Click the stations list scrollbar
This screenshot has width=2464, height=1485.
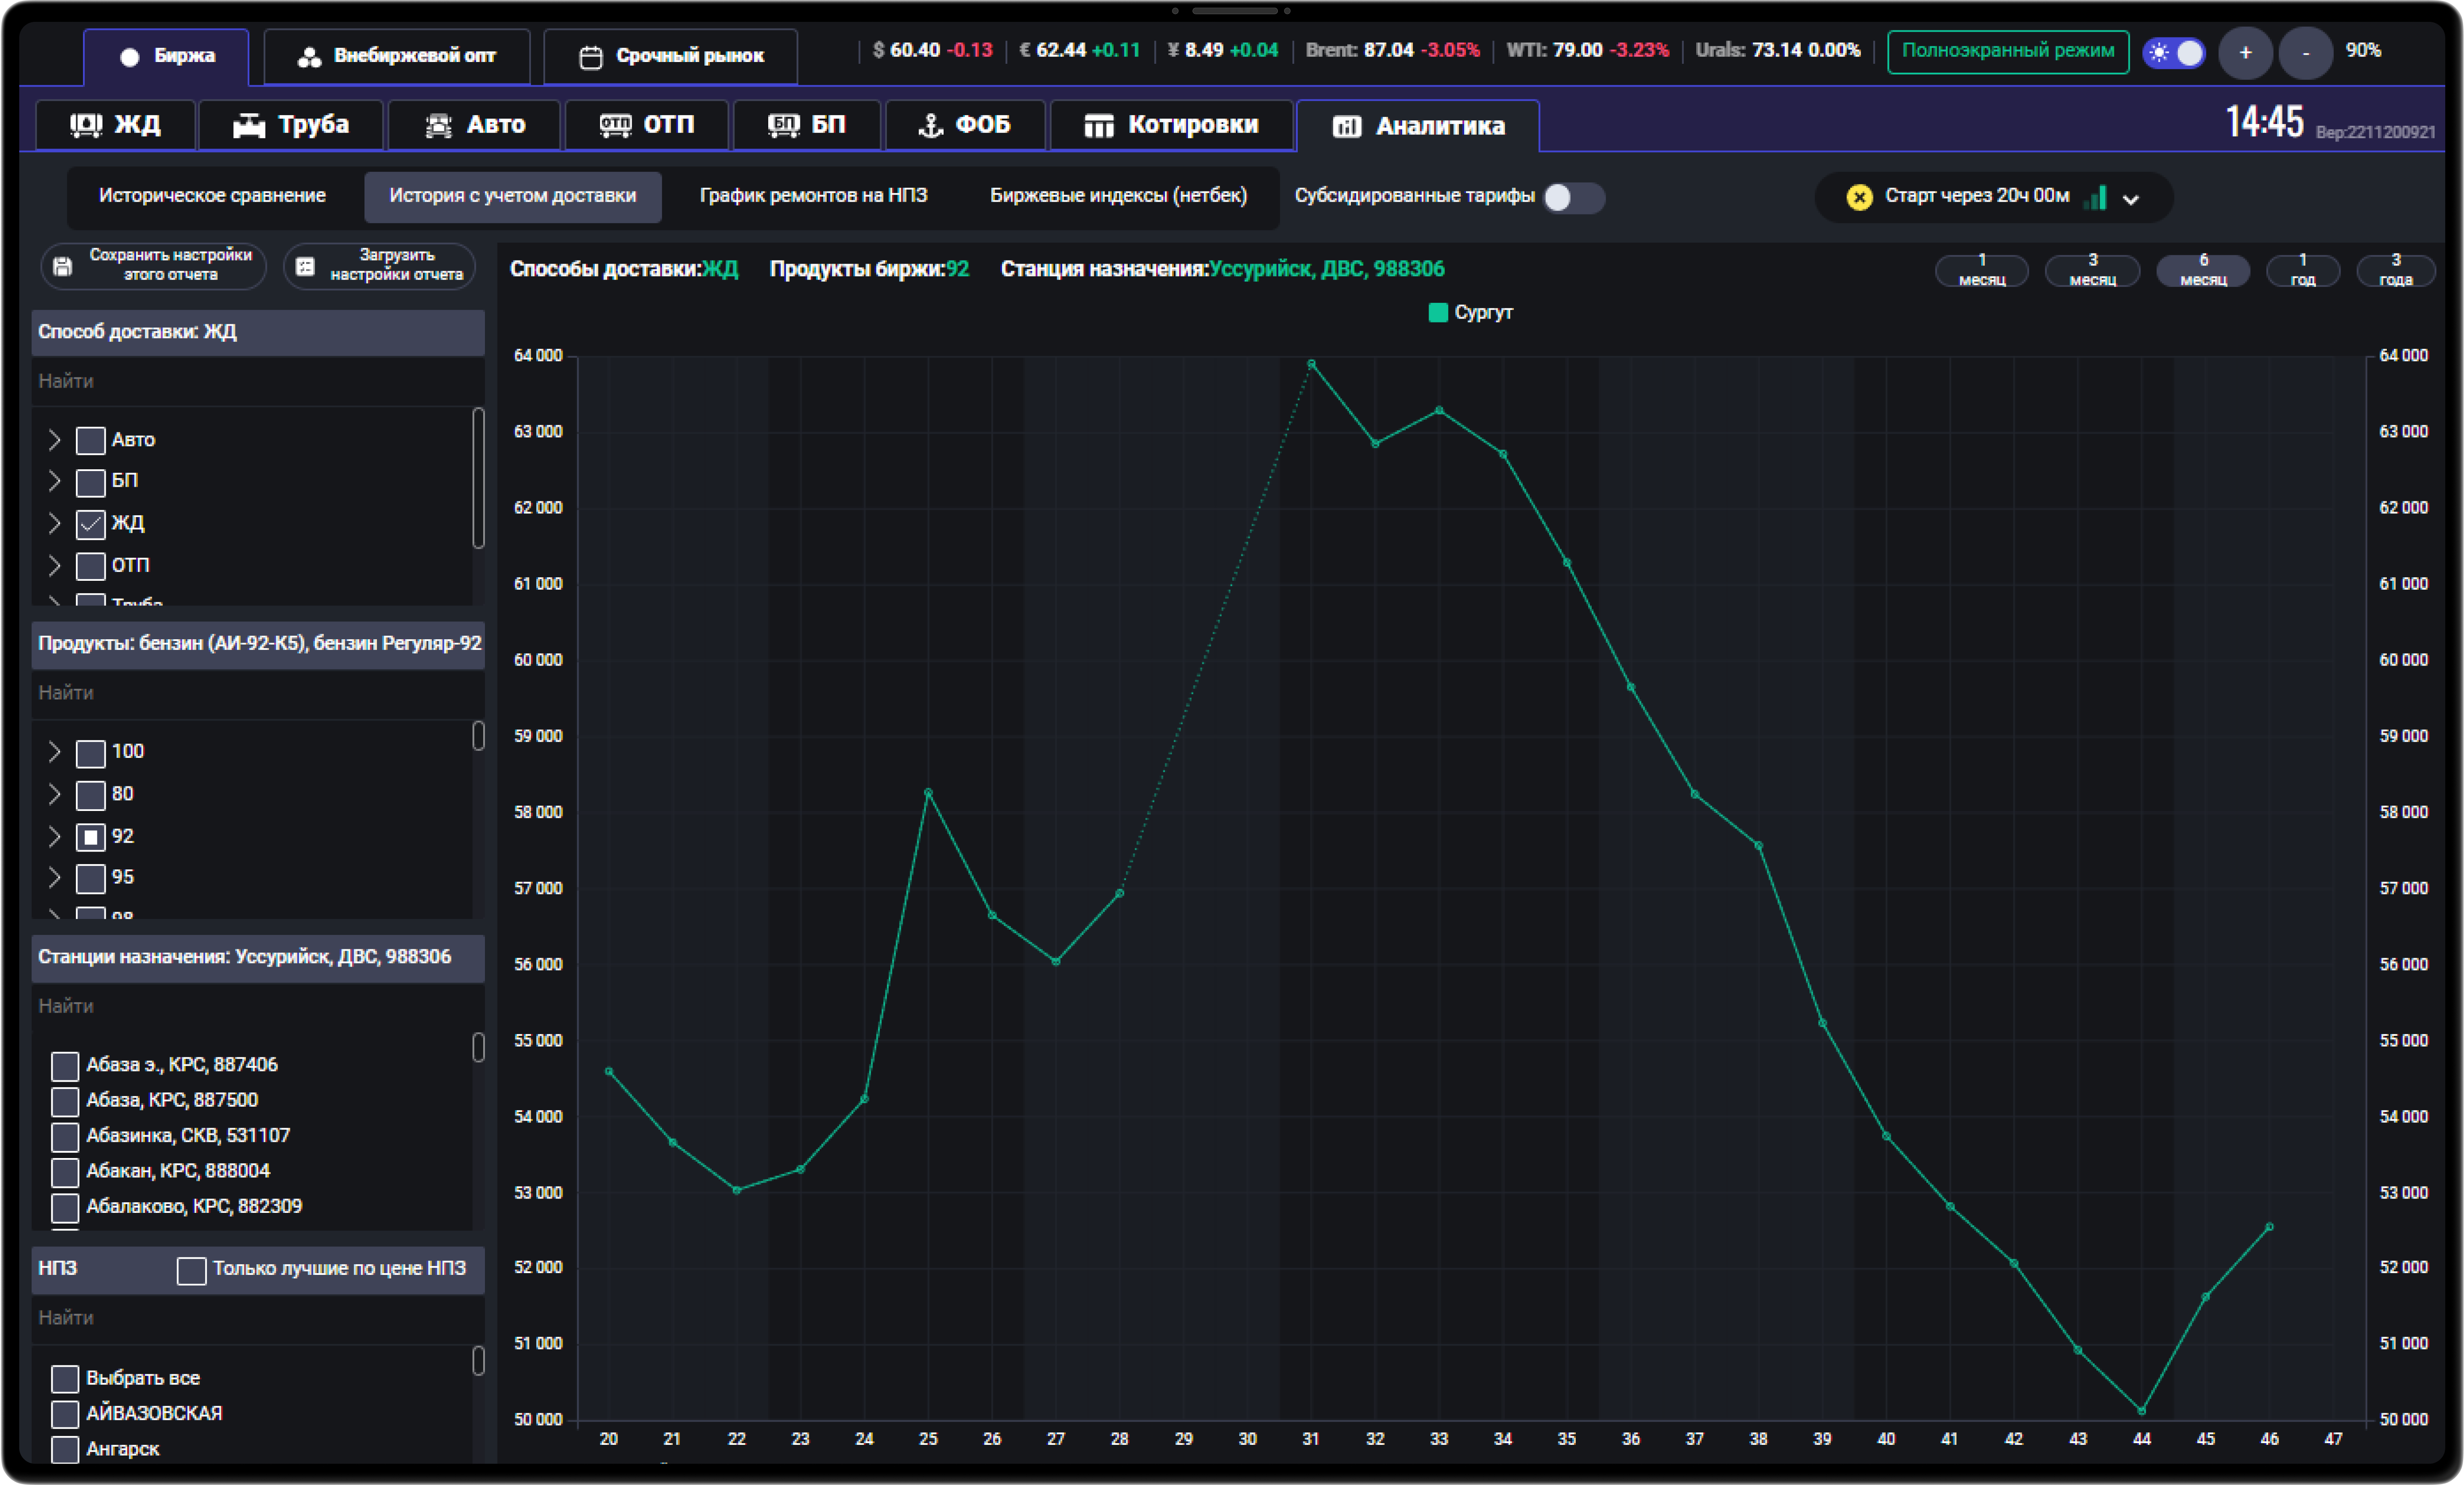click(x=478, y=1048)
